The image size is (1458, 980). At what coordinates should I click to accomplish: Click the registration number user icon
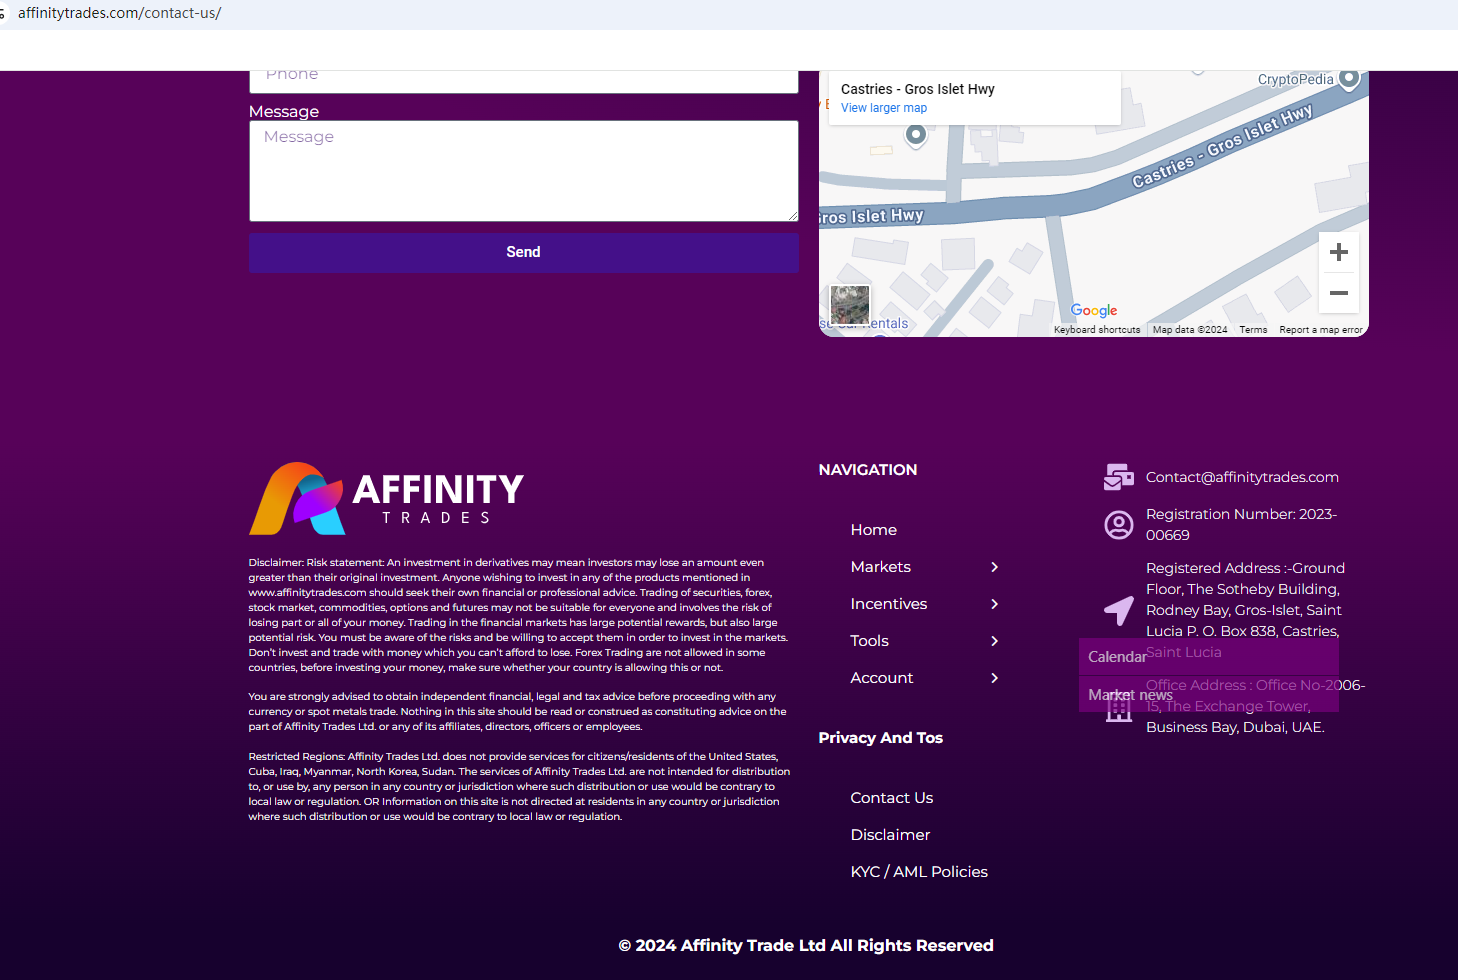tap(1118, 525)
